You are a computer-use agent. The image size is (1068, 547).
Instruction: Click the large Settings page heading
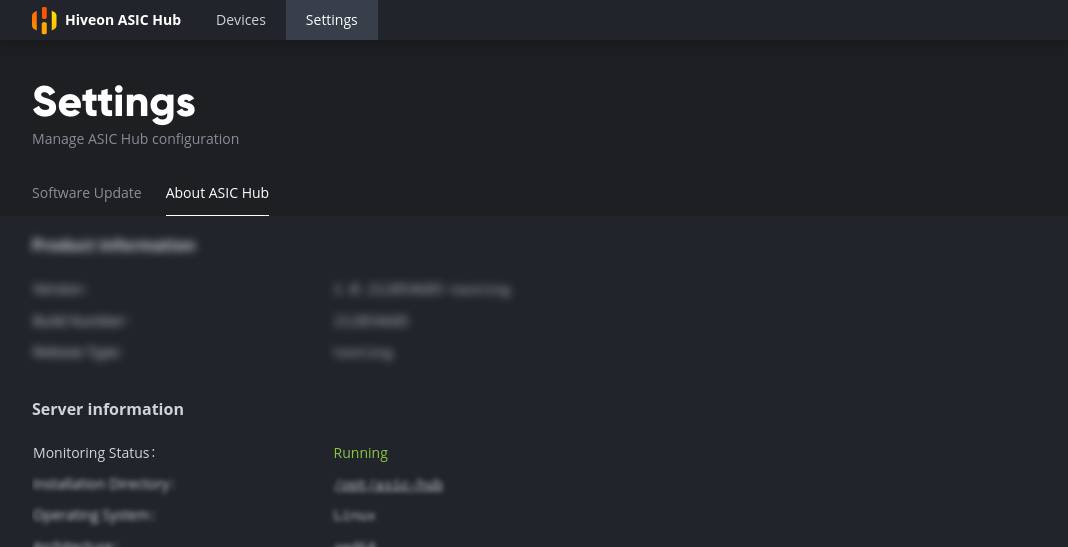click(114, 102)
